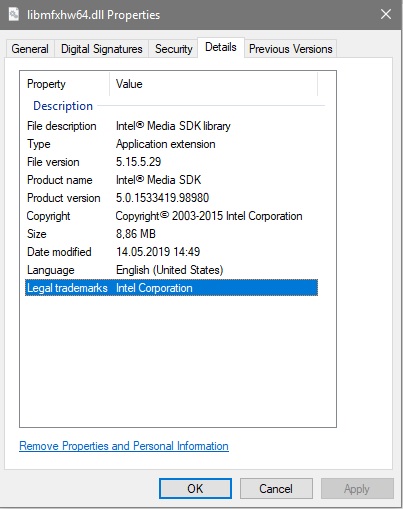
Task: Click the Intel Media SDK product value
Action: point(158,180)
